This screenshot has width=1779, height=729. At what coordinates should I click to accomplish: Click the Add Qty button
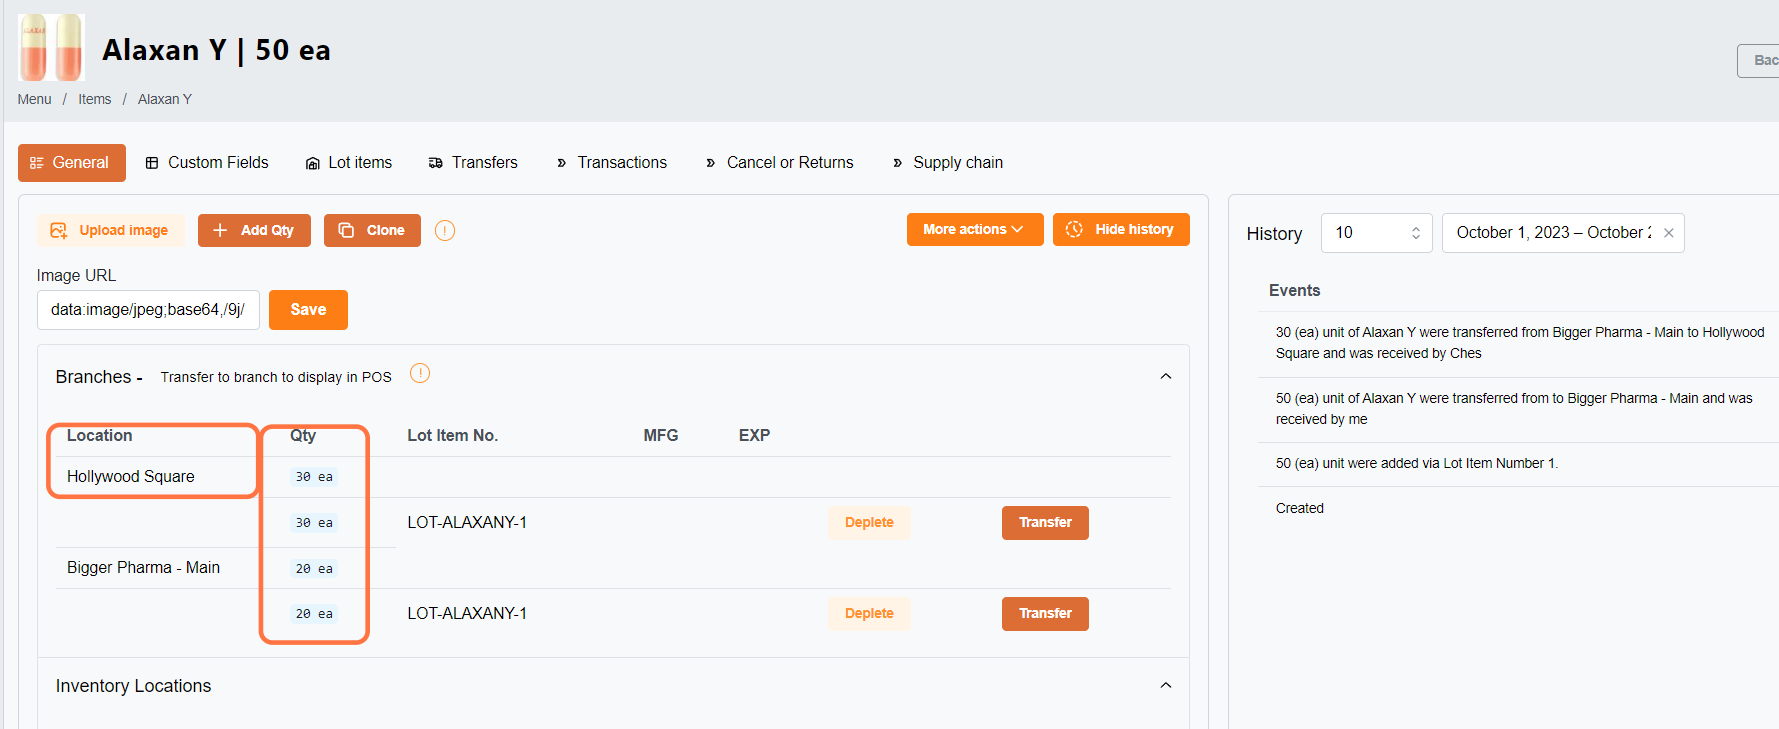[254, 230]
